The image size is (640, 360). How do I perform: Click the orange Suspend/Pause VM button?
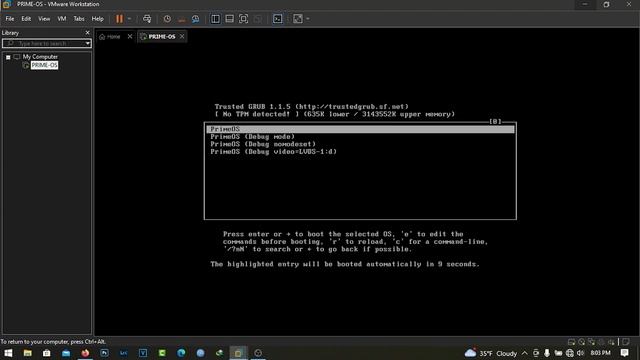119,19
